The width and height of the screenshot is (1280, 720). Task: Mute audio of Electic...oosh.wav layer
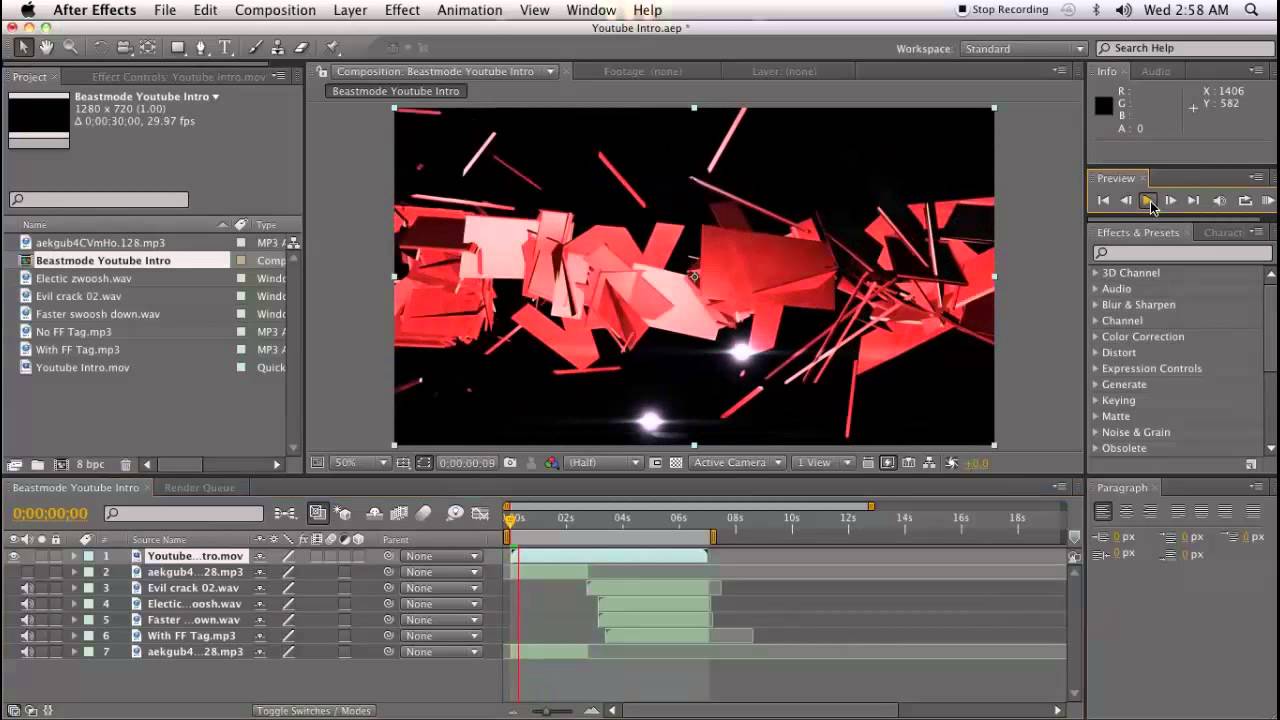coord(28,604)
